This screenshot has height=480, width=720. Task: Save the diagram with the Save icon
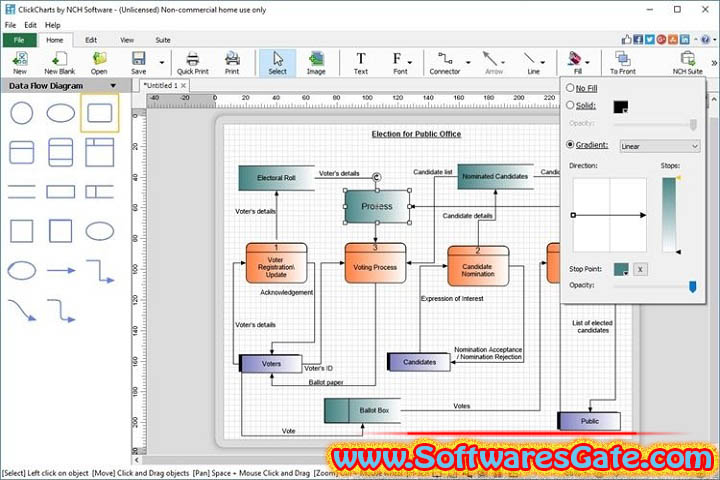click(138, 63)
